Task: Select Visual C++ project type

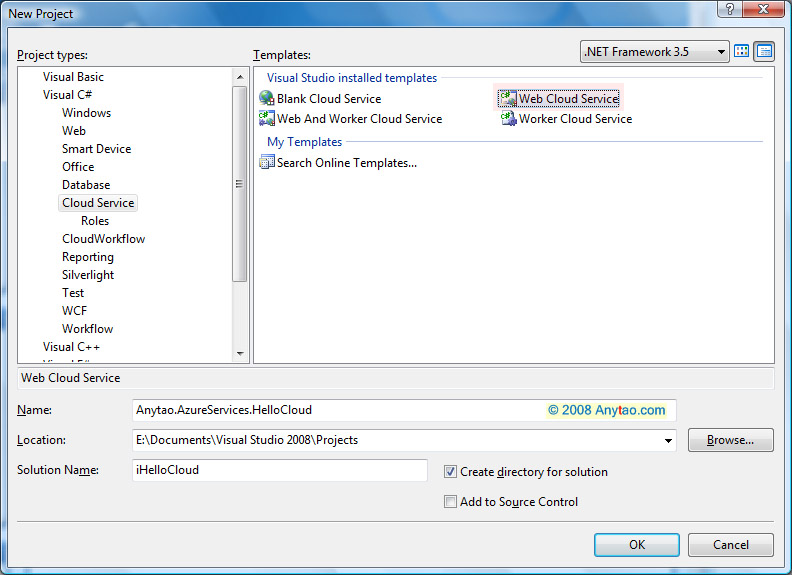Action: click(71, 347)
